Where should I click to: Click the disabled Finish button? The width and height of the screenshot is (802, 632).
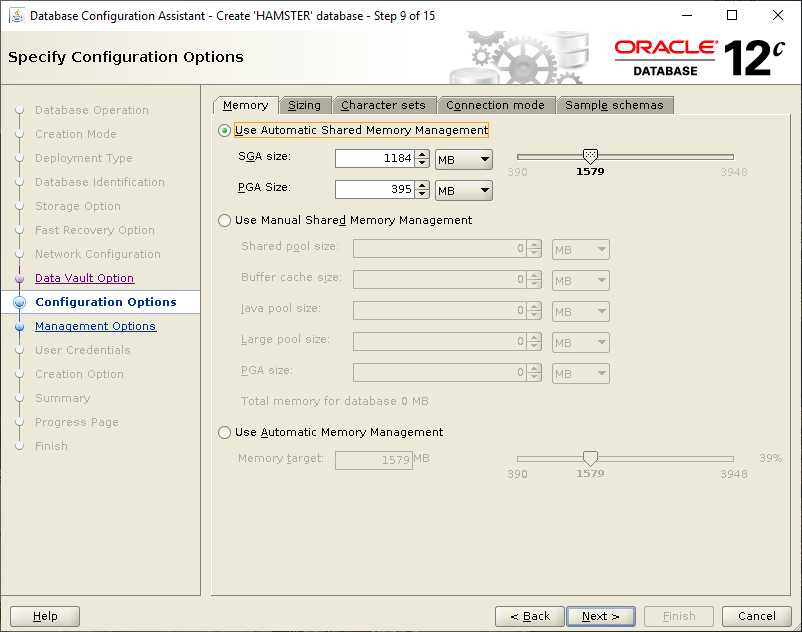point(679,616)
